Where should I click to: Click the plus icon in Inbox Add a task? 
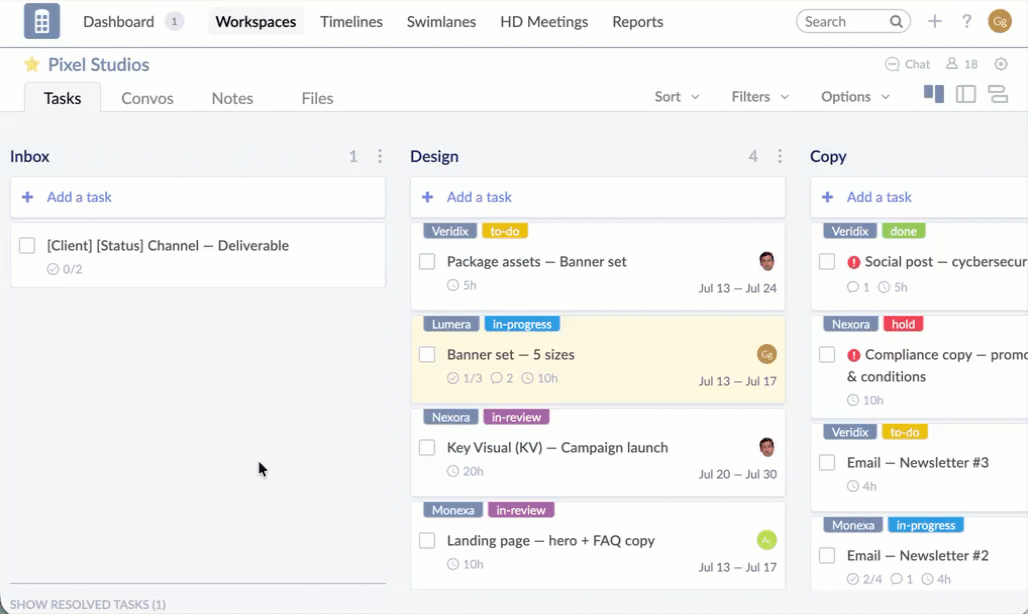(x=28, y=197)
